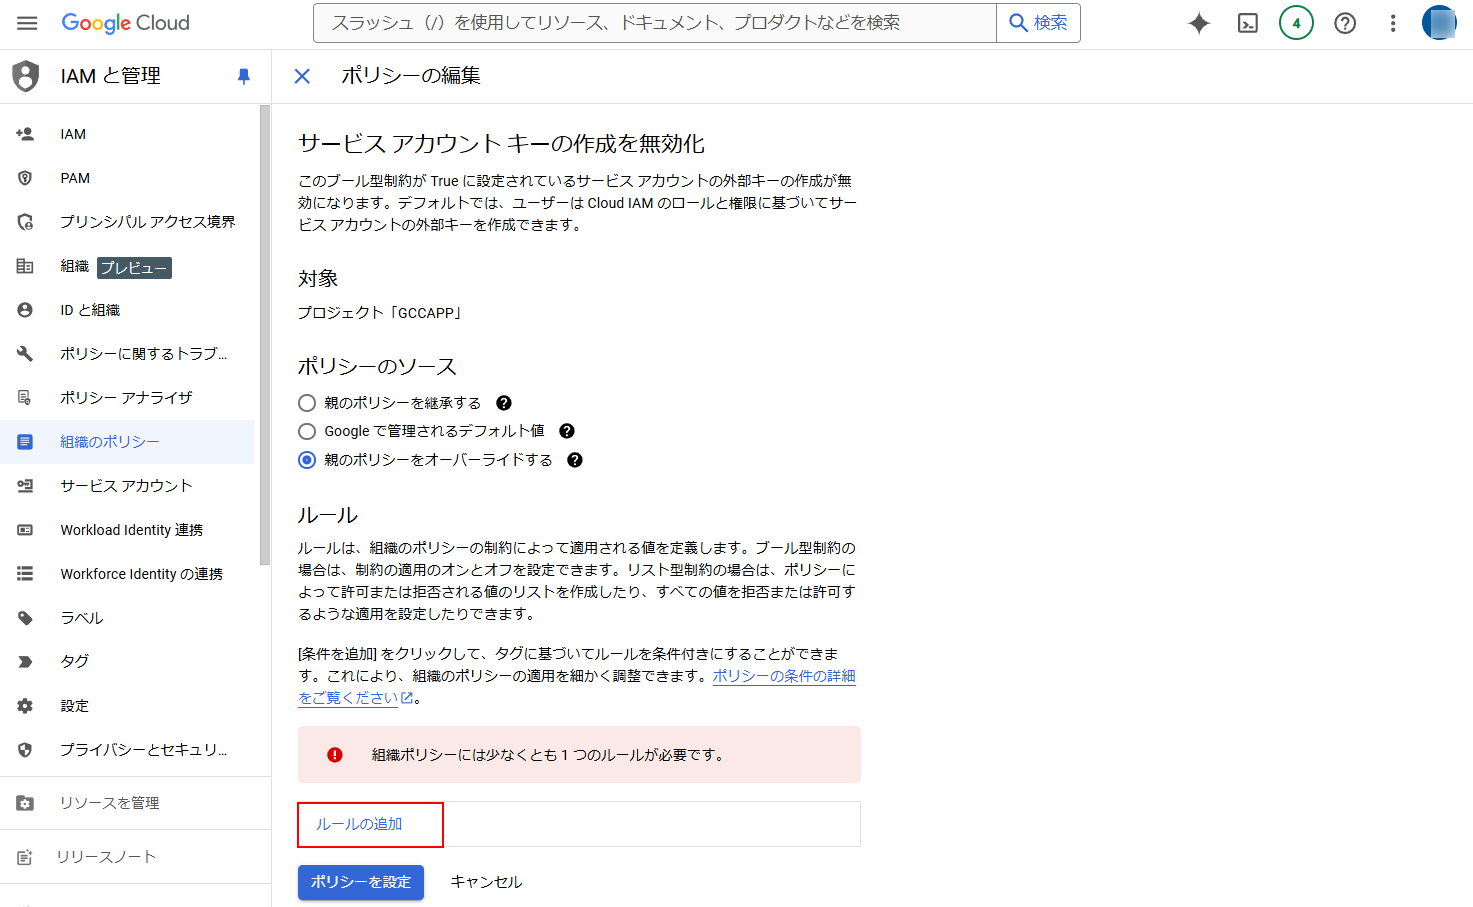Focus the resource search input field

click(x=655, y=23)
